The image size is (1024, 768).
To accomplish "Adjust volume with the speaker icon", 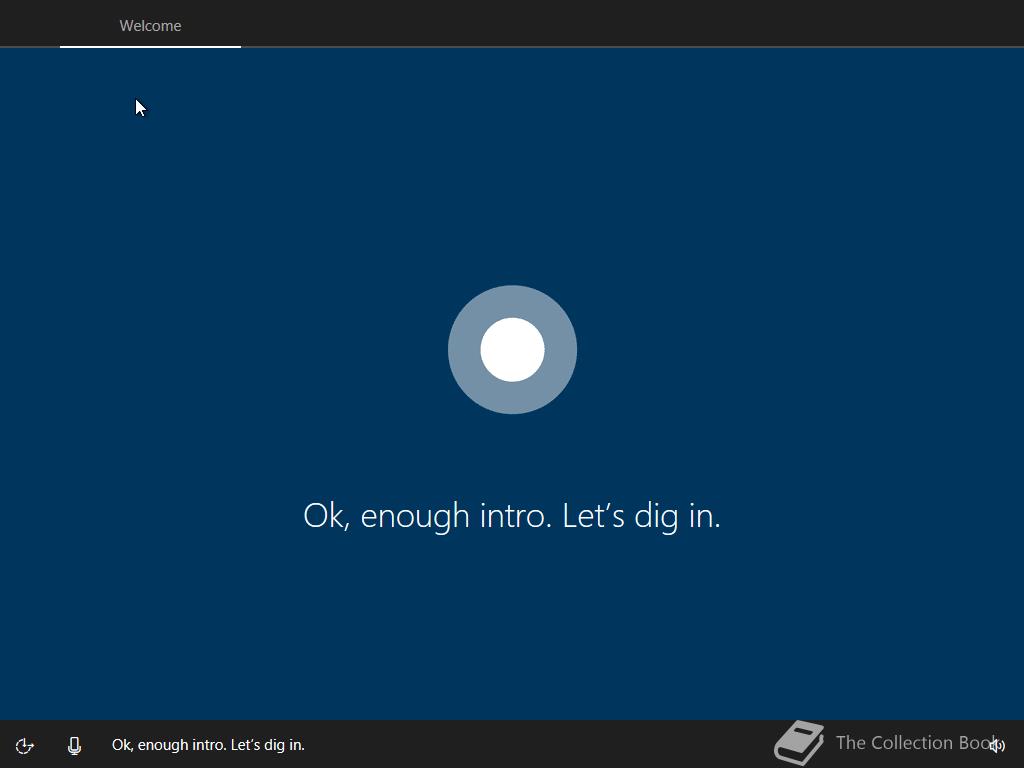I will pos(997,745).
